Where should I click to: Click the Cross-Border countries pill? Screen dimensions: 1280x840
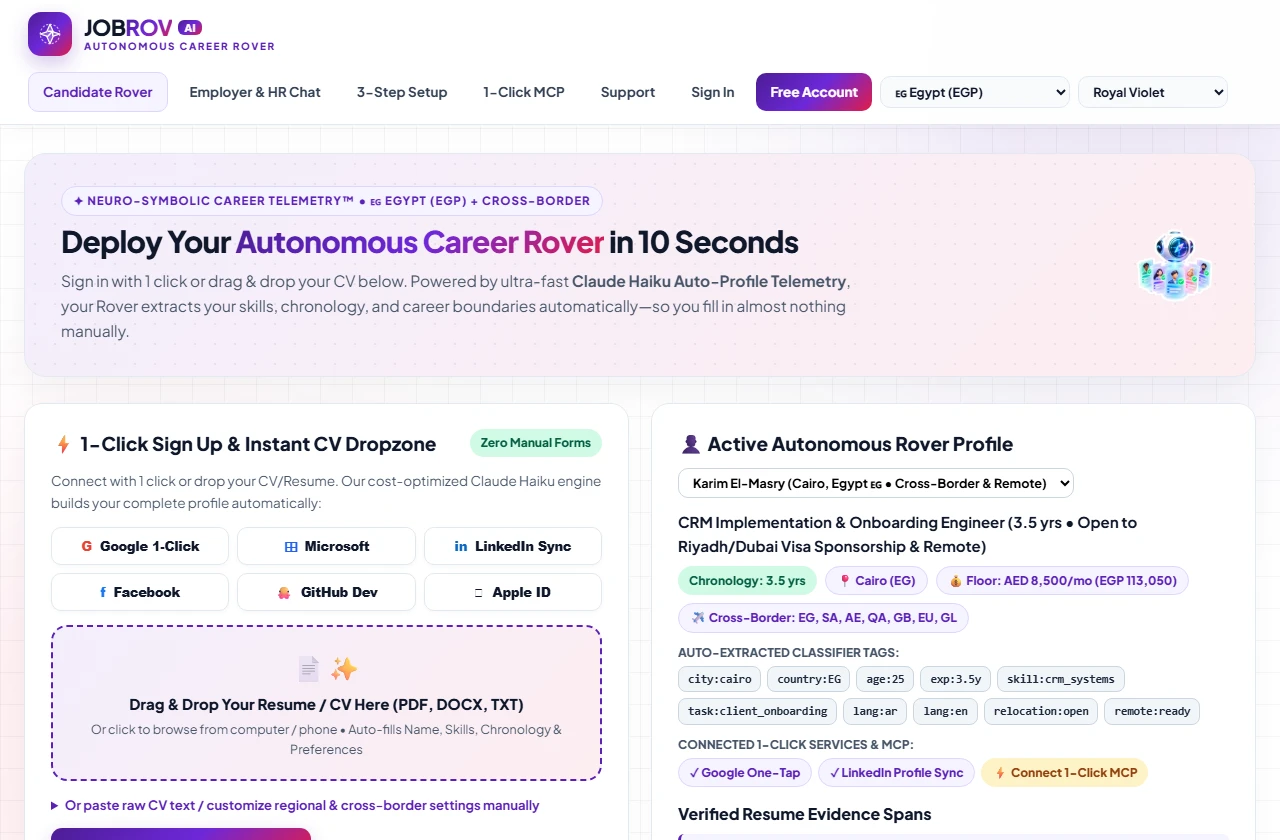tap(823, 618)
